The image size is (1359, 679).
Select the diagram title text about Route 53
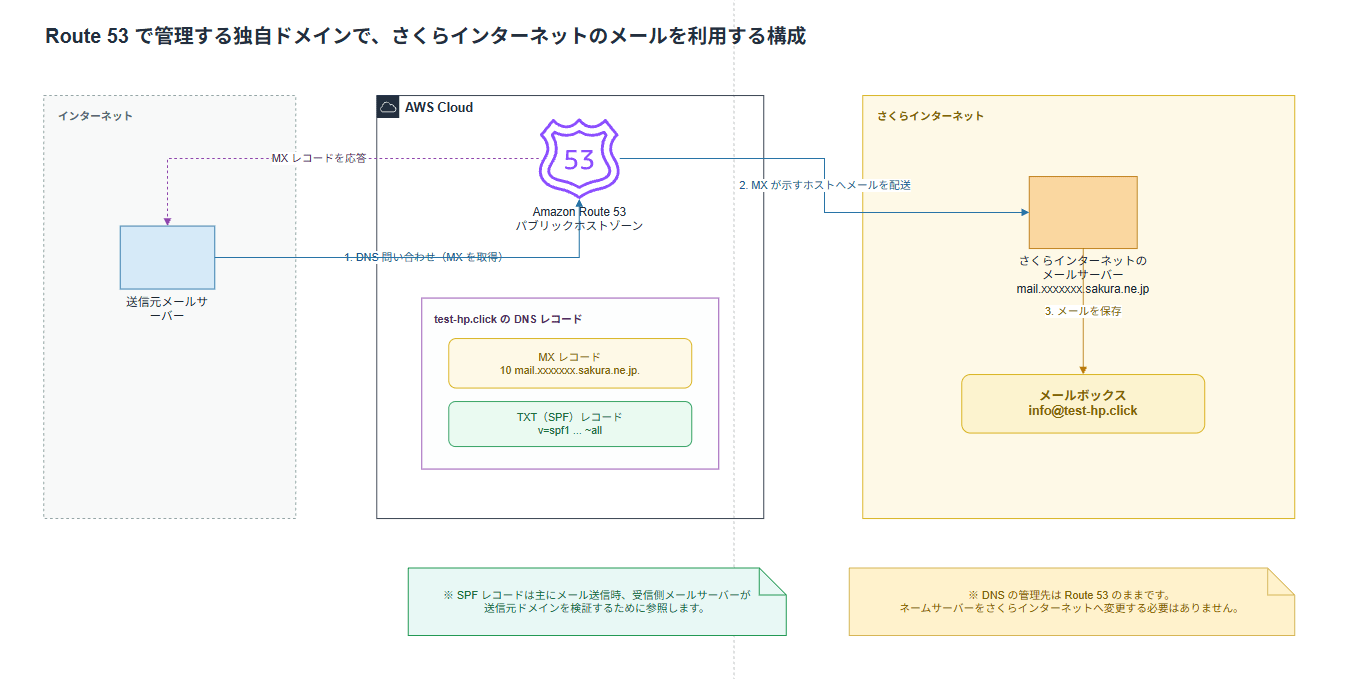[x=426, y=36]
